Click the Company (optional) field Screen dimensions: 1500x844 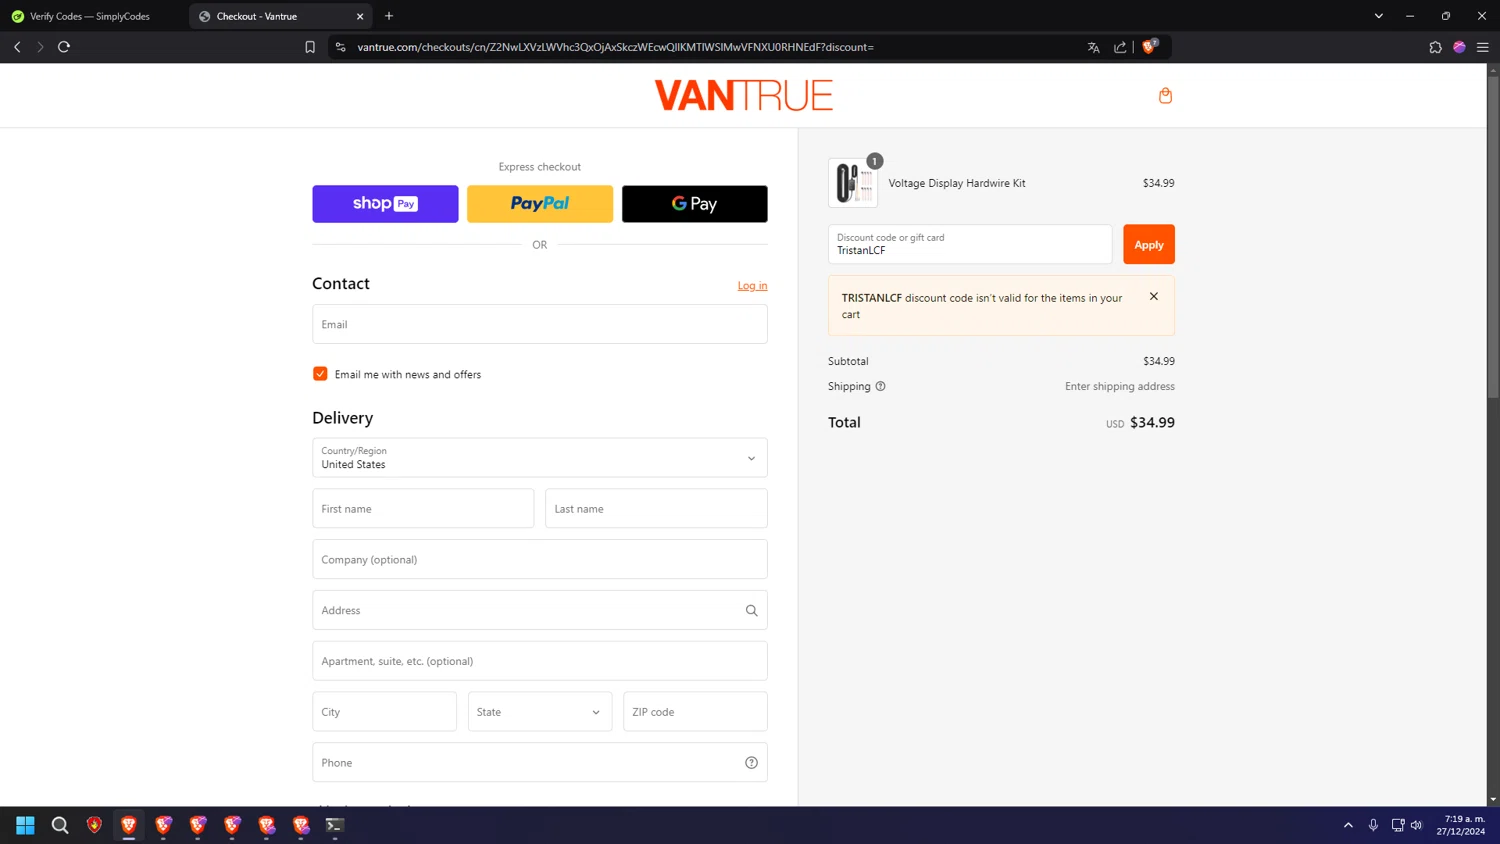pos(540,559)
